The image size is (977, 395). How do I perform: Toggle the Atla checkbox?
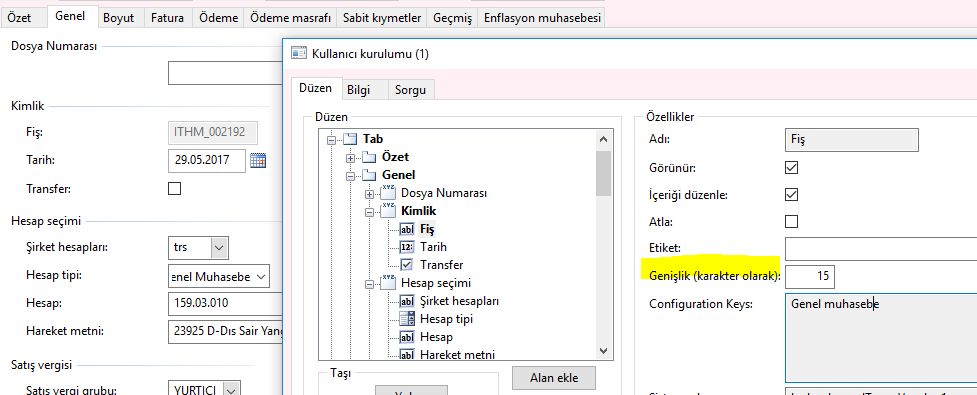pyautogui.click(x=791, y=221)
